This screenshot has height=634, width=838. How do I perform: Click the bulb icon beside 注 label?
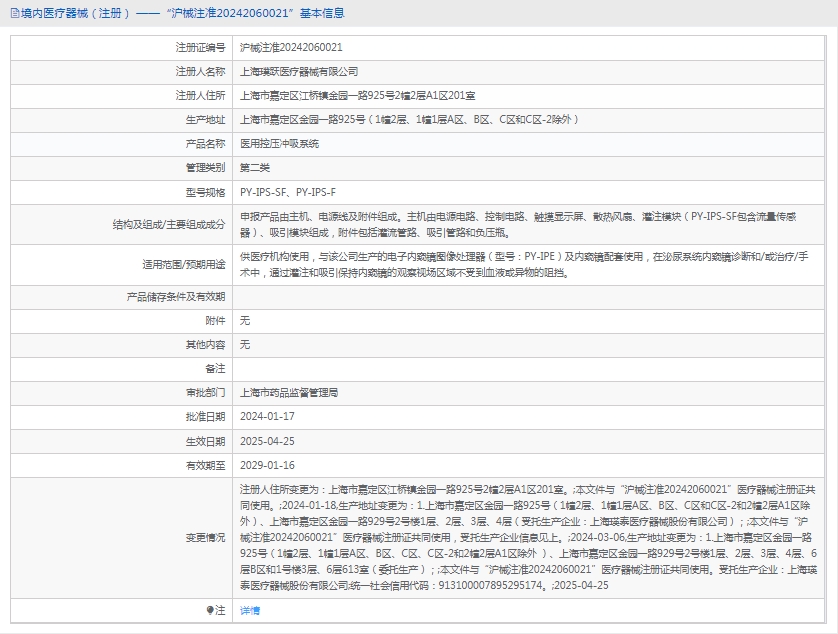[210, 610]
